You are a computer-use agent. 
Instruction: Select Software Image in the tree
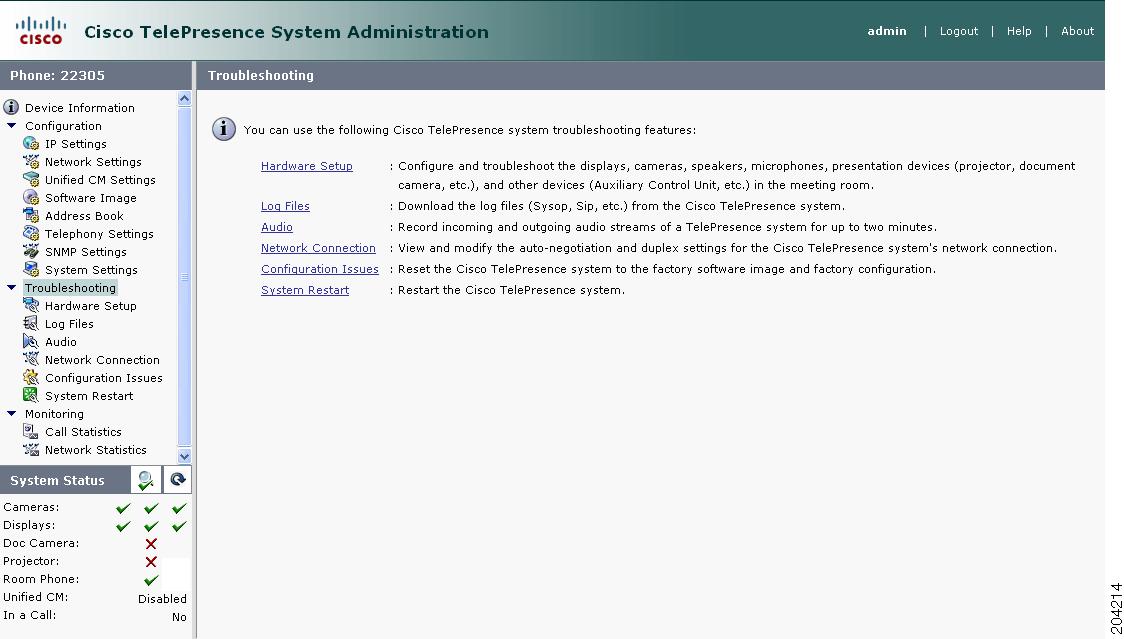90,197
